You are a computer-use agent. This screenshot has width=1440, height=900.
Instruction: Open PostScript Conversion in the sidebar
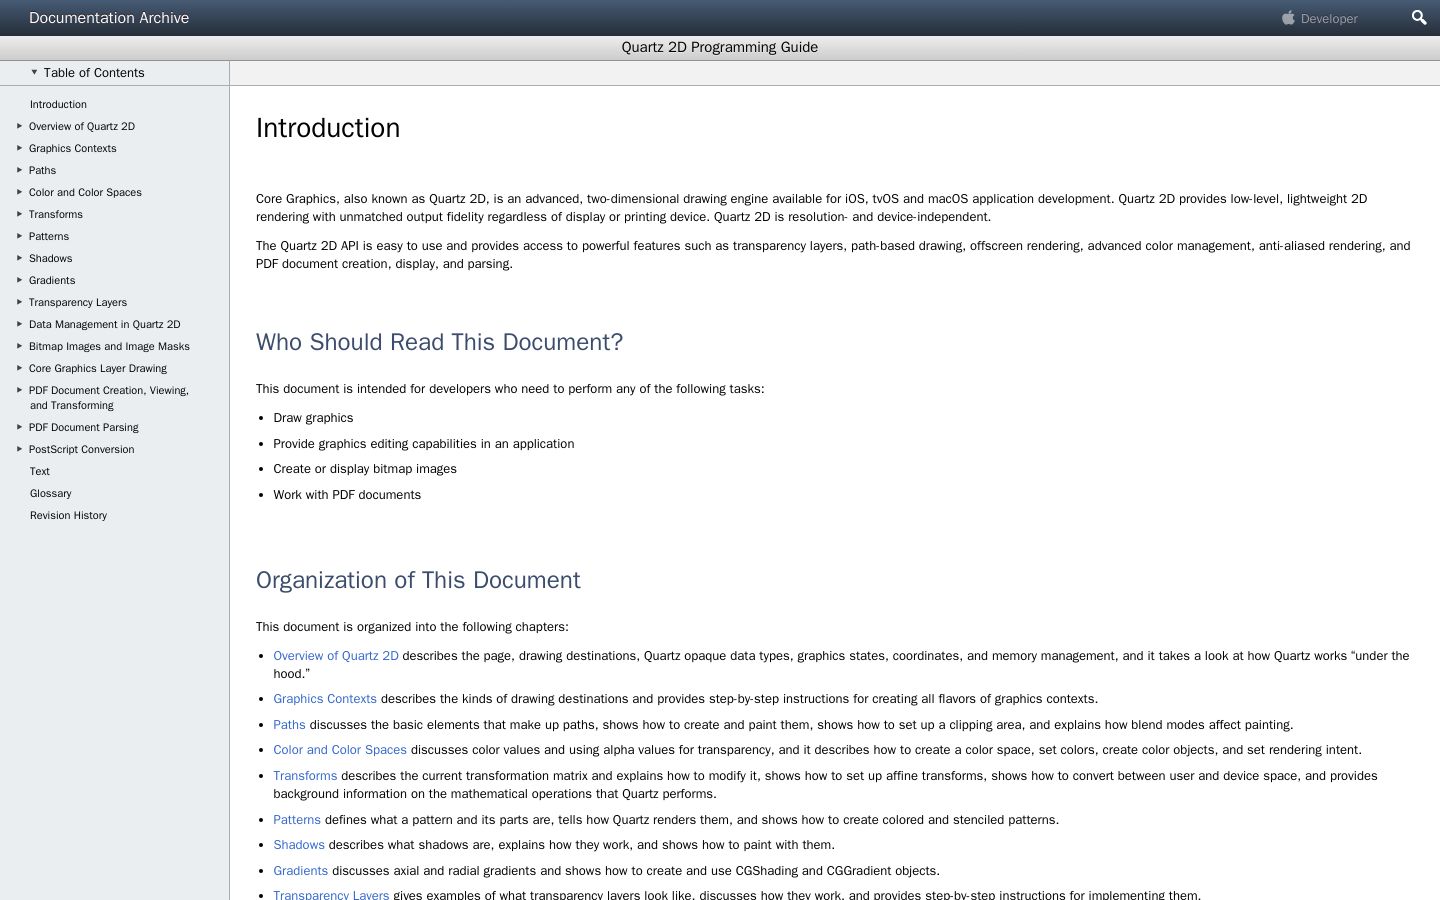point(82,449)
